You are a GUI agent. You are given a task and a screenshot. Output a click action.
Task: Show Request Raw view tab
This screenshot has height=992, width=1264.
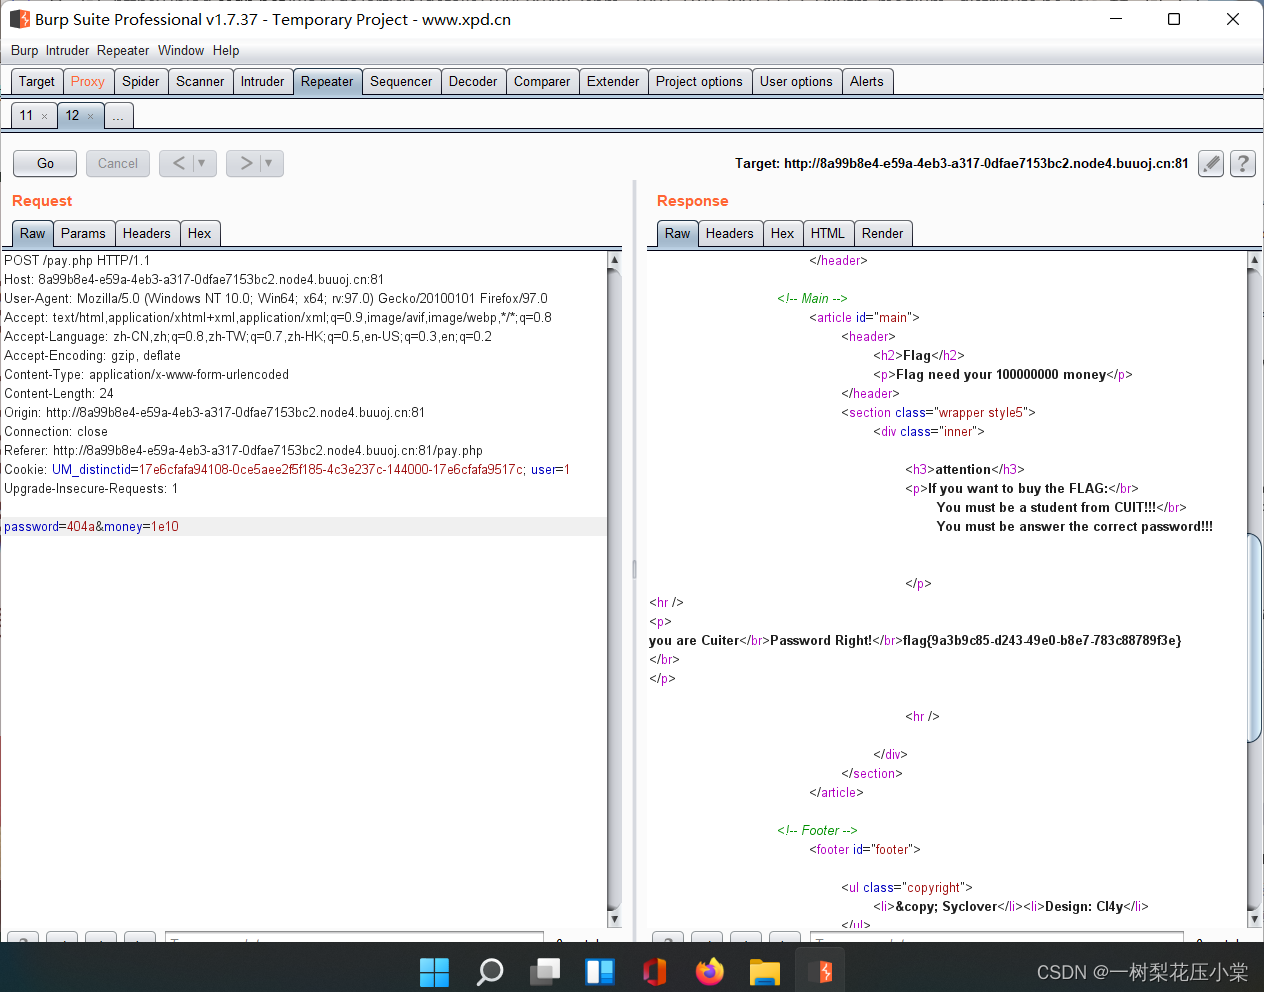click(33, 234)
